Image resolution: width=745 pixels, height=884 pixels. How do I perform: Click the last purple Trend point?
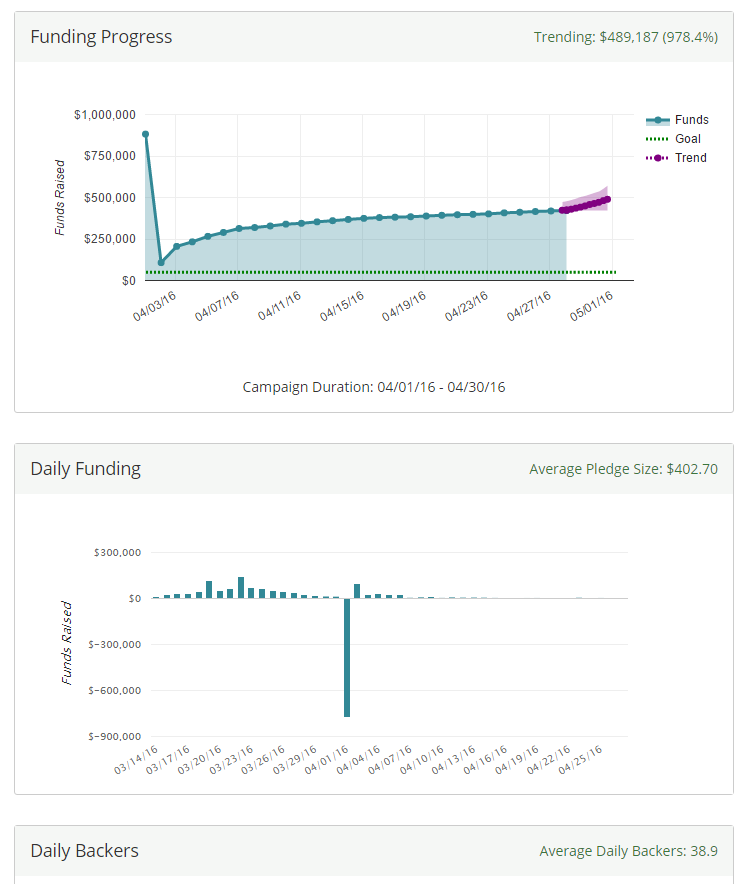[x=607, y=199]
